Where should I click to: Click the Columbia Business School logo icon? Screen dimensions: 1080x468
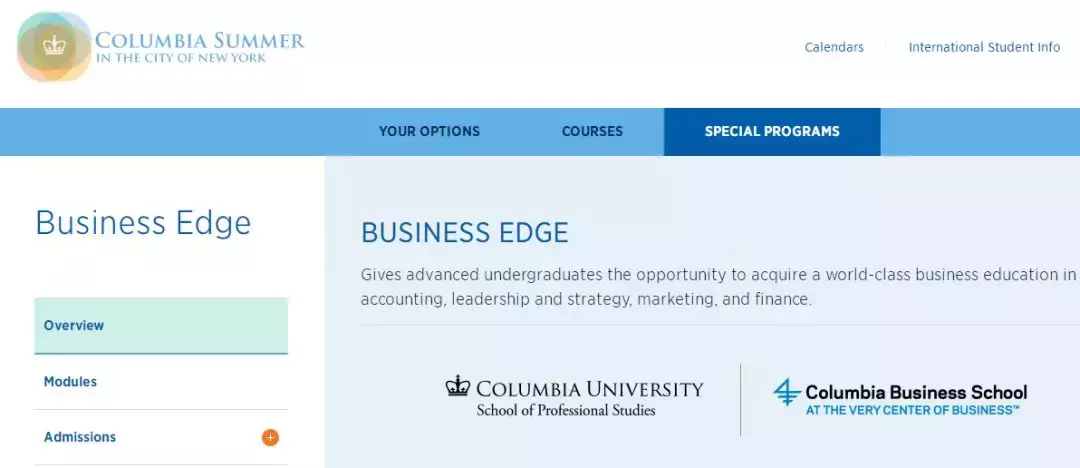(787, 392)
